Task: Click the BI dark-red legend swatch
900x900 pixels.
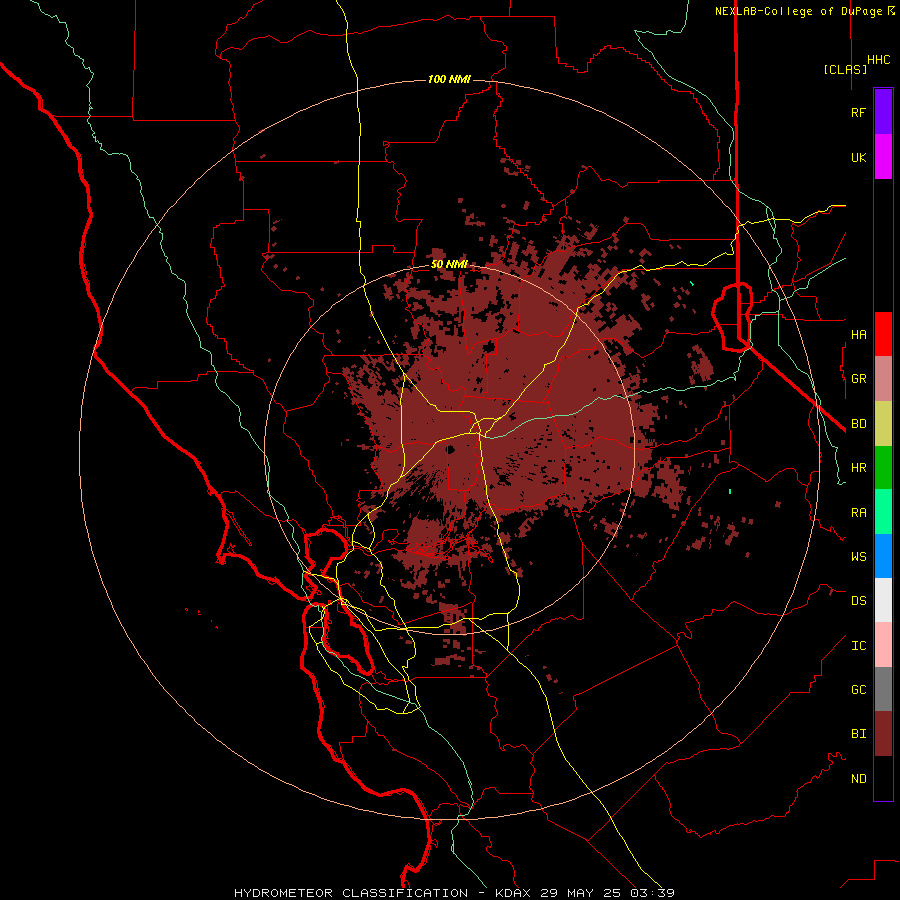Action: [883, 734]
